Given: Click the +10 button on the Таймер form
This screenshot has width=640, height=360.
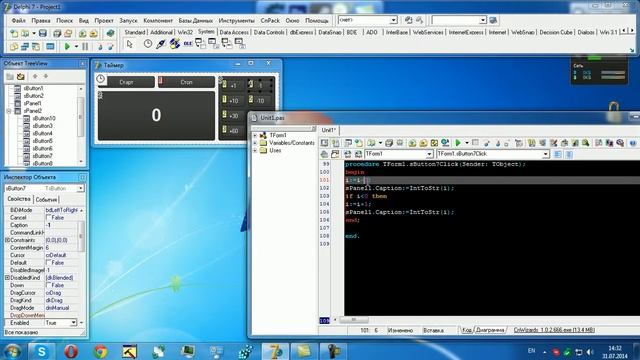Looking at the screenshot, I should pyautogui.click(x=234, y=100).
